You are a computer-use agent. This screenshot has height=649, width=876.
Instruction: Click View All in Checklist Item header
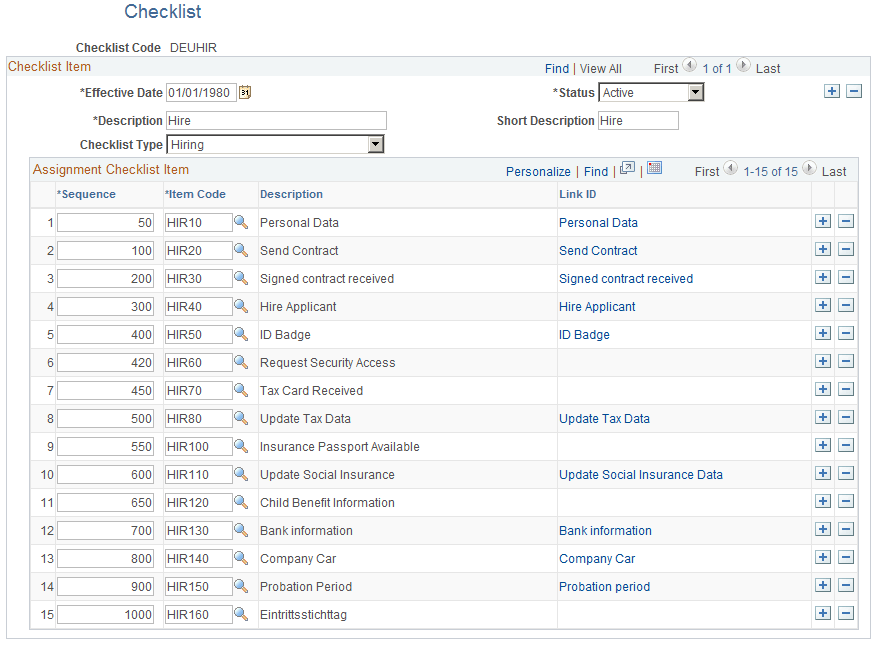(601, 69)
